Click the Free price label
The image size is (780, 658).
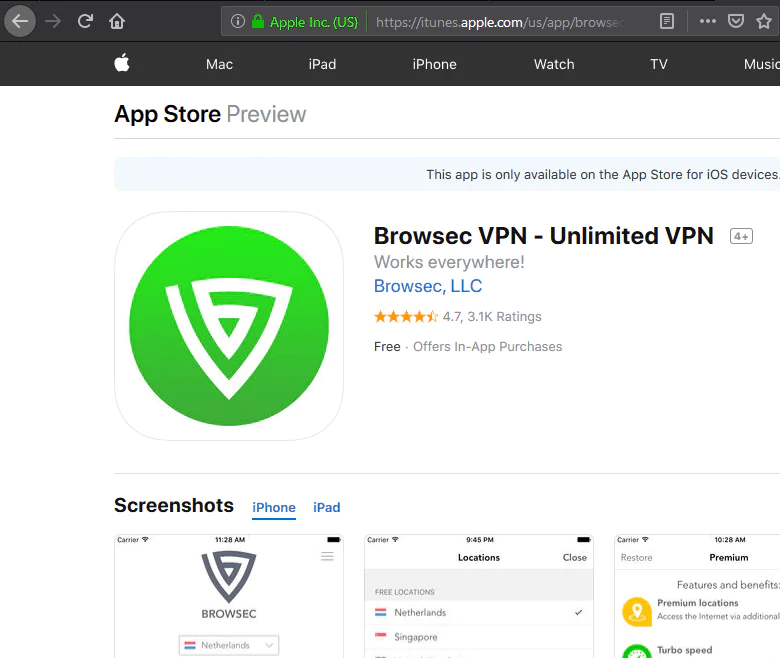(387, 347)
